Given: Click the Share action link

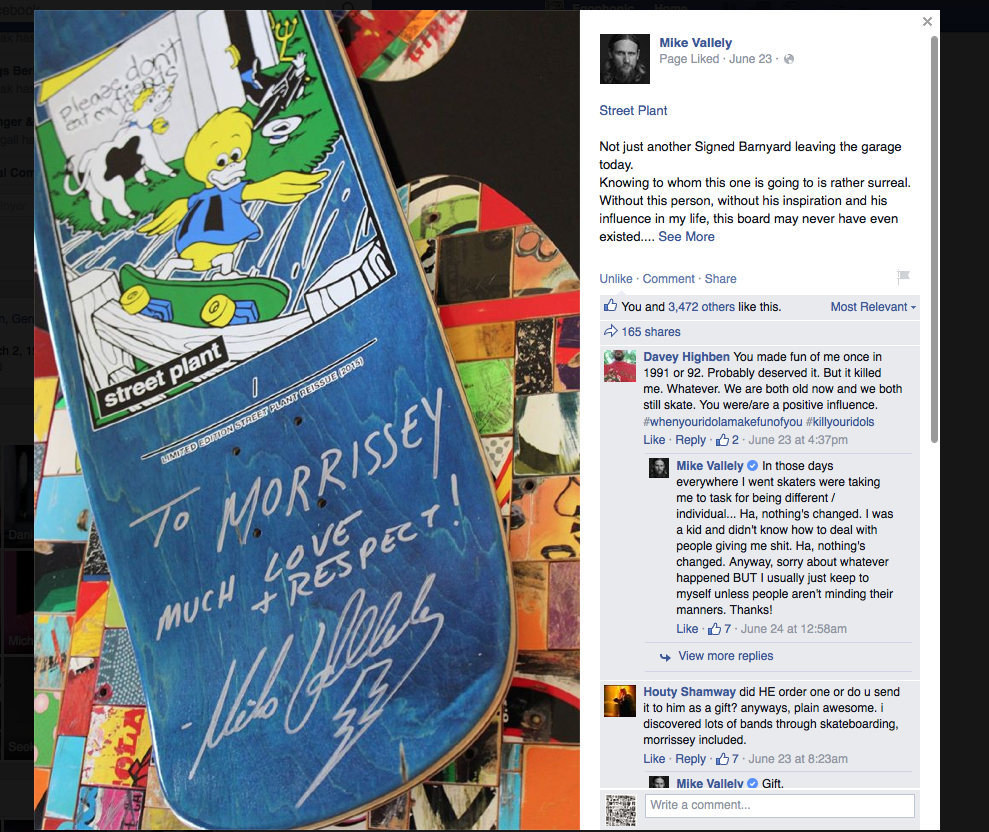Looking at the screenshot, I should coord(720,279).
